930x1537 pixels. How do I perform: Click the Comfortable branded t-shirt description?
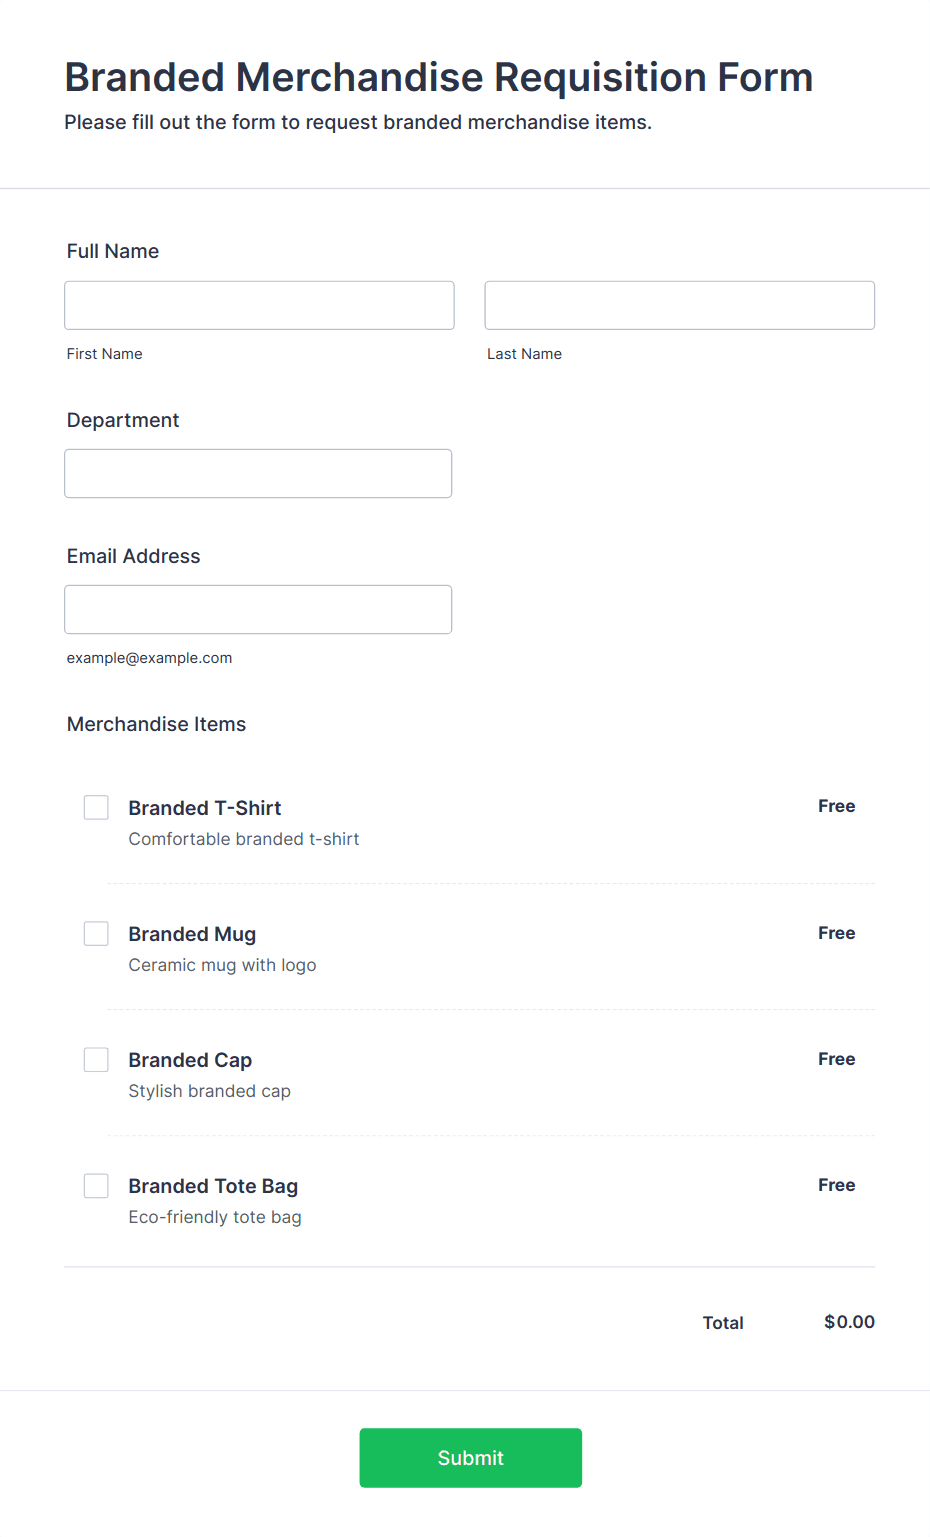tap(244, 839)
